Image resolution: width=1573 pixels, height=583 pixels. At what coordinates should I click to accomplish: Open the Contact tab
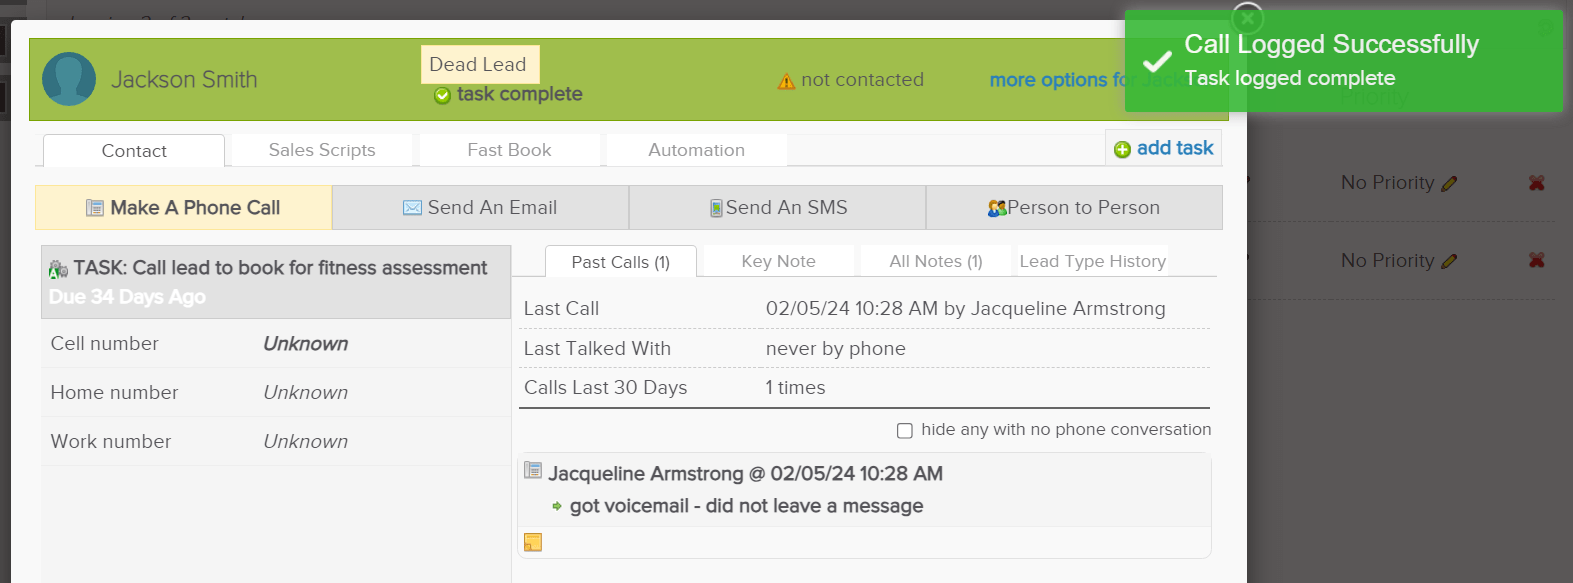(134, 151)
